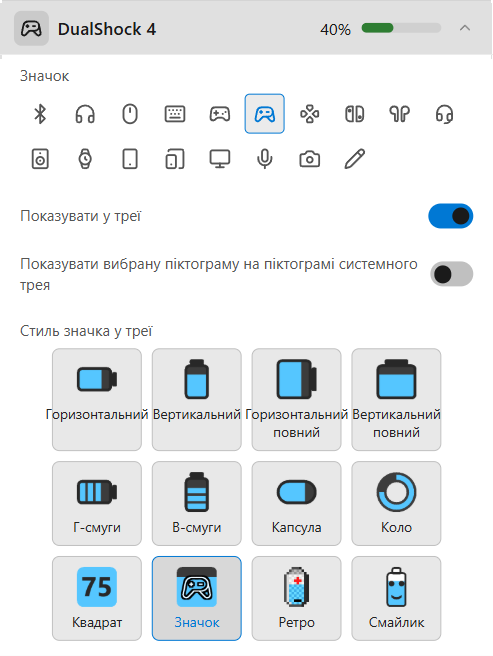The width and height of the screenshot is (493, 656).
Task: Turn off 'Показувати у треї' switch
Action: coord(451,216)
